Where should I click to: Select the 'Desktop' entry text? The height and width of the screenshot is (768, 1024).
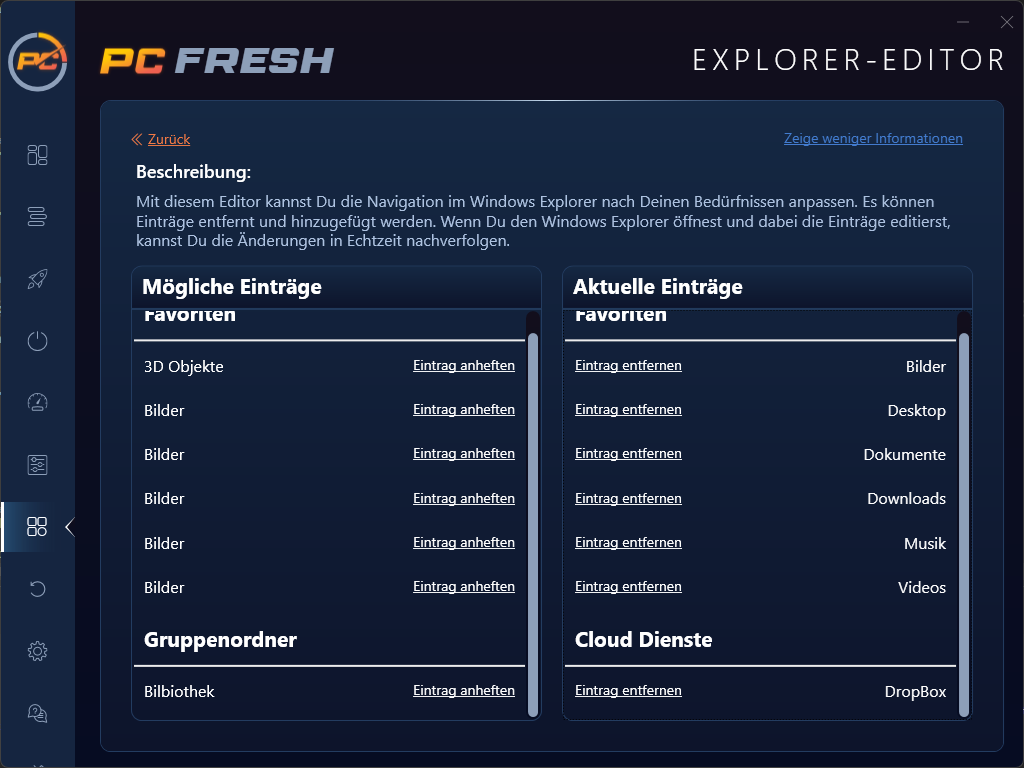[x=916, y=411]
